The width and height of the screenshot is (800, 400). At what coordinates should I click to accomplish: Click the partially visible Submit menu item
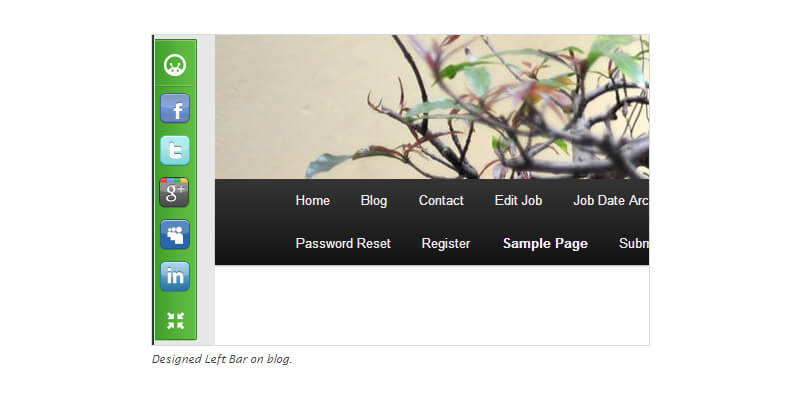point(634,243)
